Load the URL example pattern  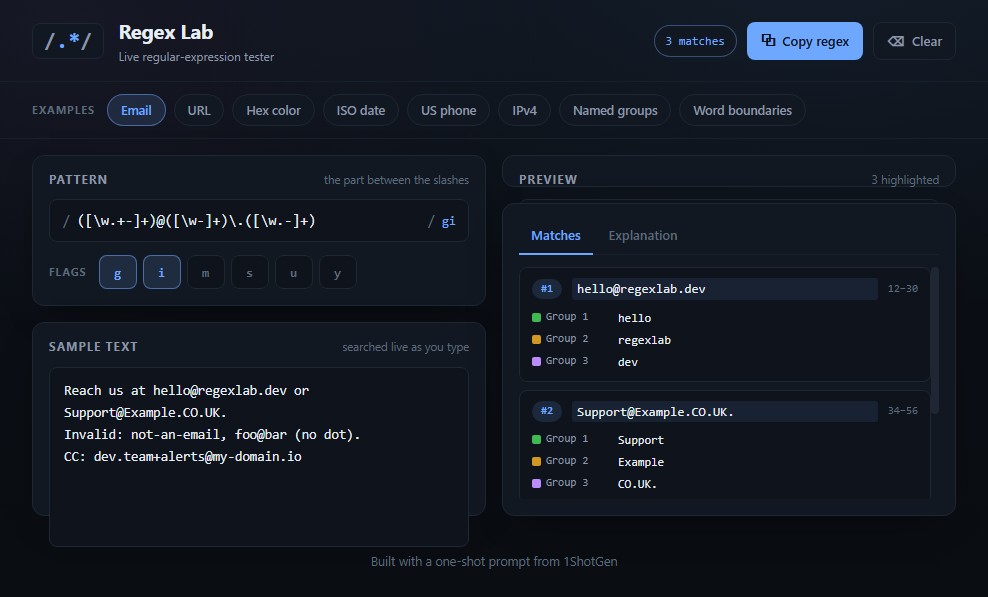pyautogui.click(x=199, y=110)
